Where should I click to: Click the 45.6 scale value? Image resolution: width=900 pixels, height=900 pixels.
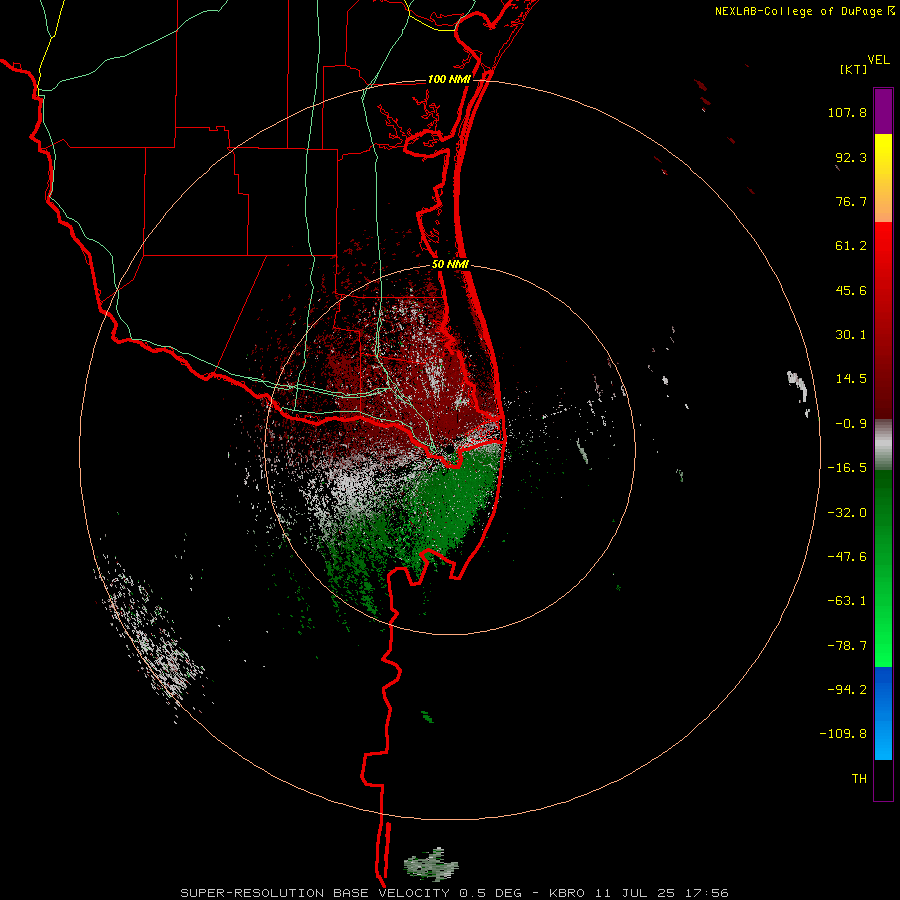point(851,290)
